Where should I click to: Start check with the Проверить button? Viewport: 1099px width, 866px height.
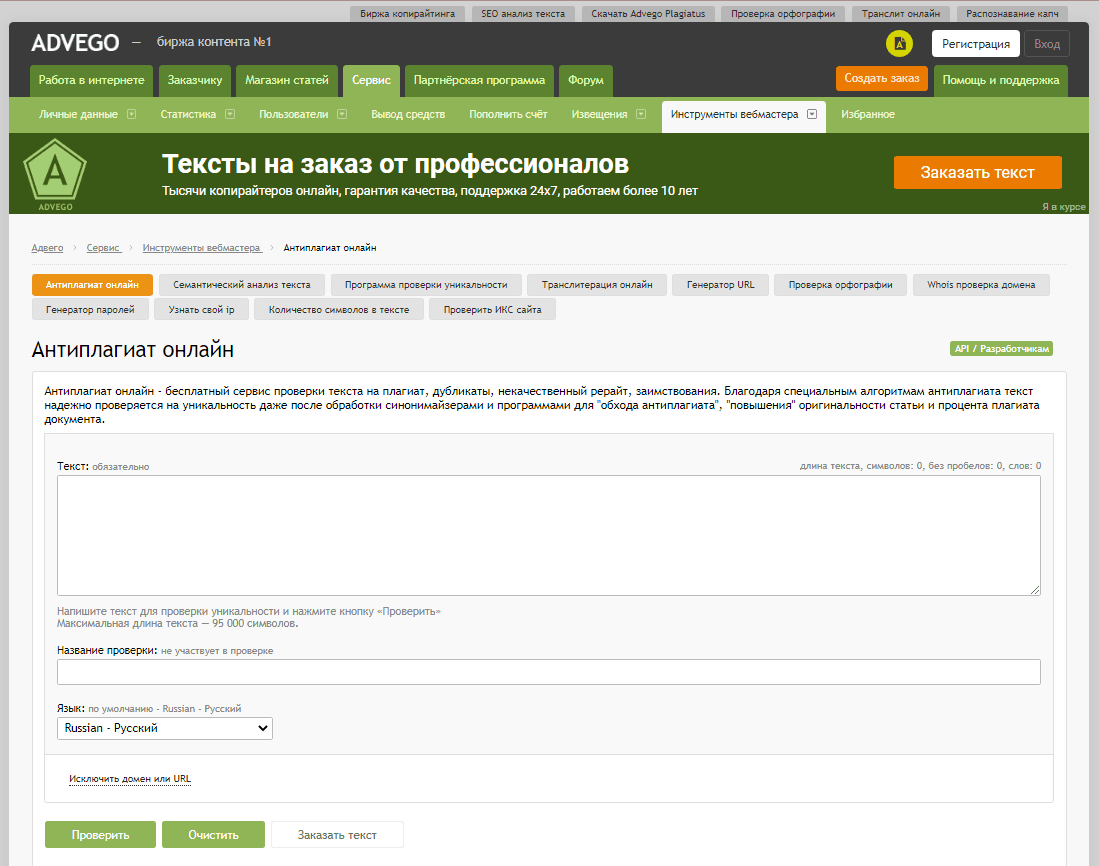(100, 834)
